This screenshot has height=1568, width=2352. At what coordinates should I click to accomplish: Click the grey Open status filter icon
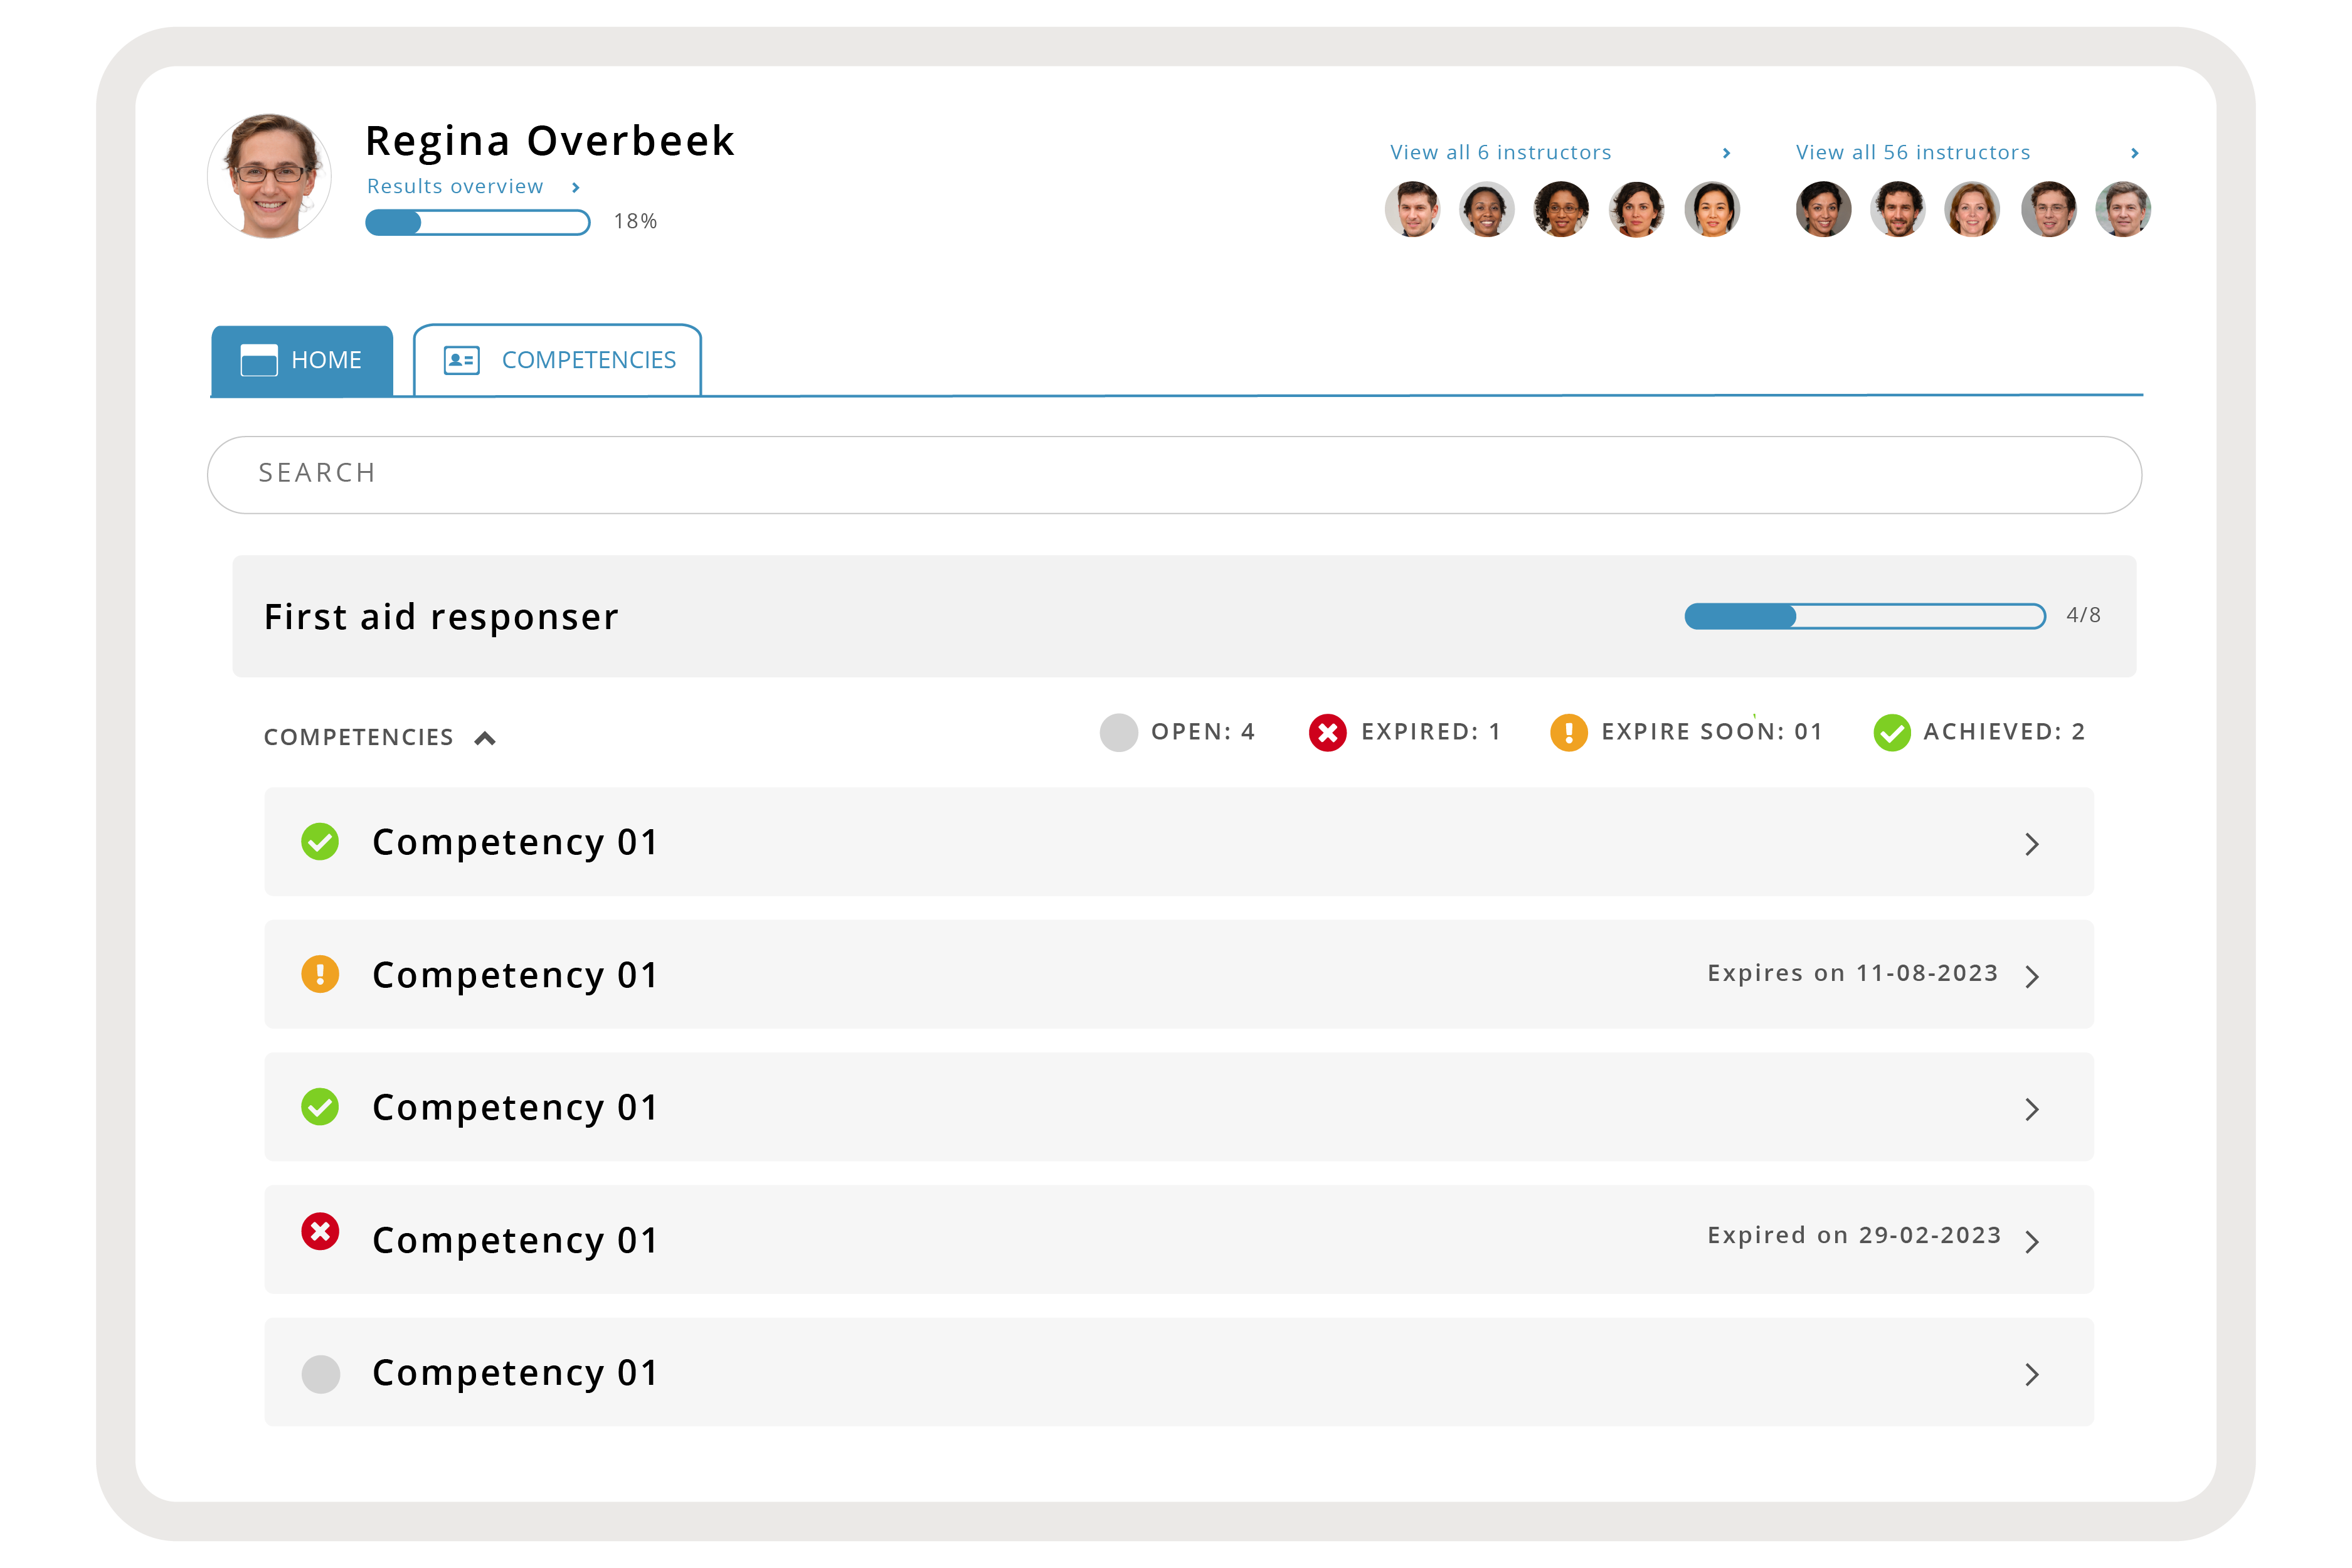point(1118,733)
